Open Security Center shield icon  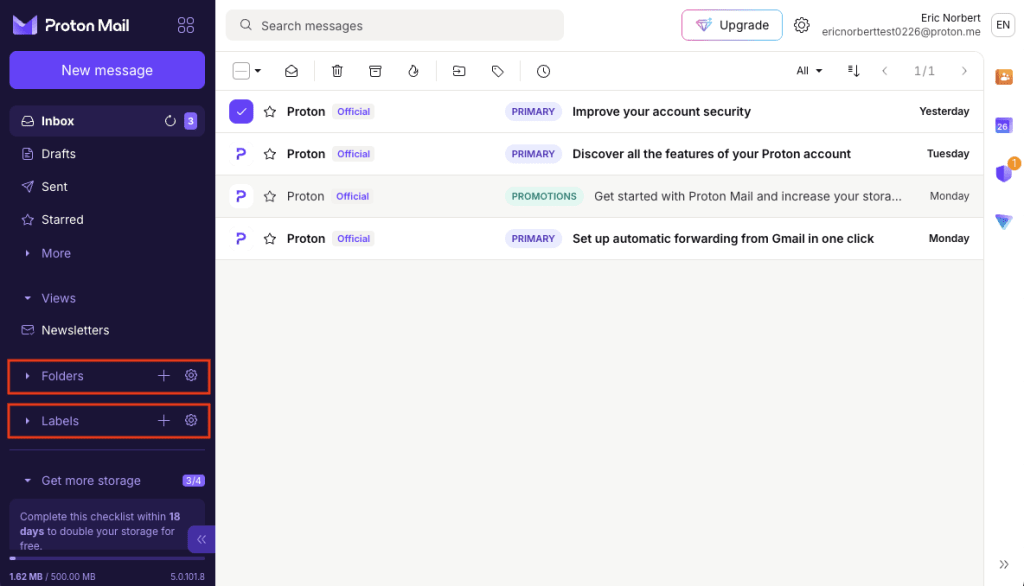pos(1004,173)
